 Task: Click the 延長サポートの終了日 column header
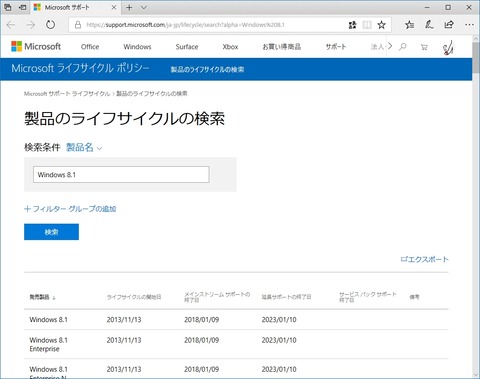286,297
